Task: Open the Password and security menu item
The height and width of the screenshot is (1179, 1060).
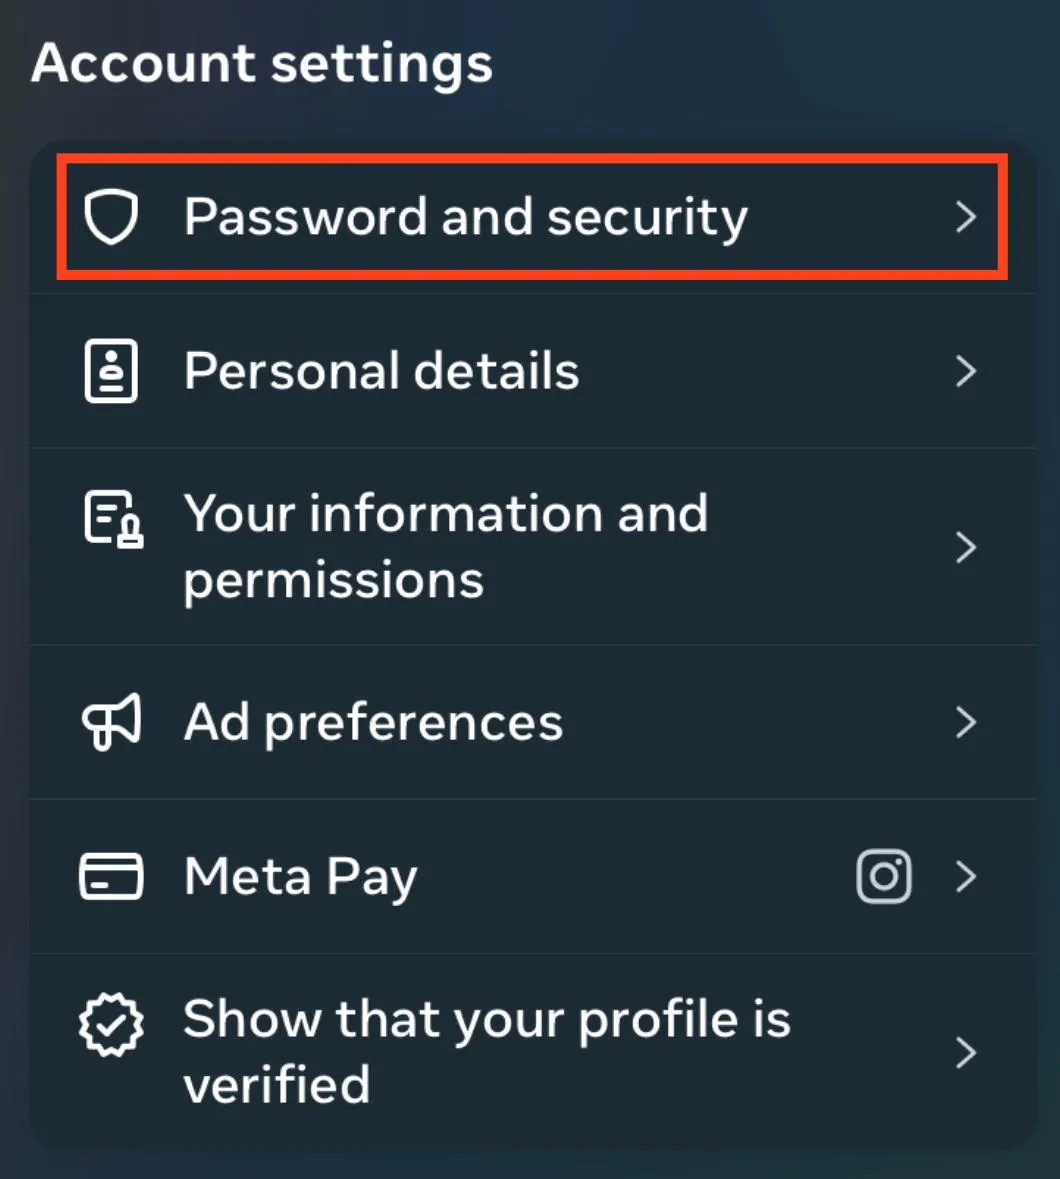Action: (x=465, y=217)
